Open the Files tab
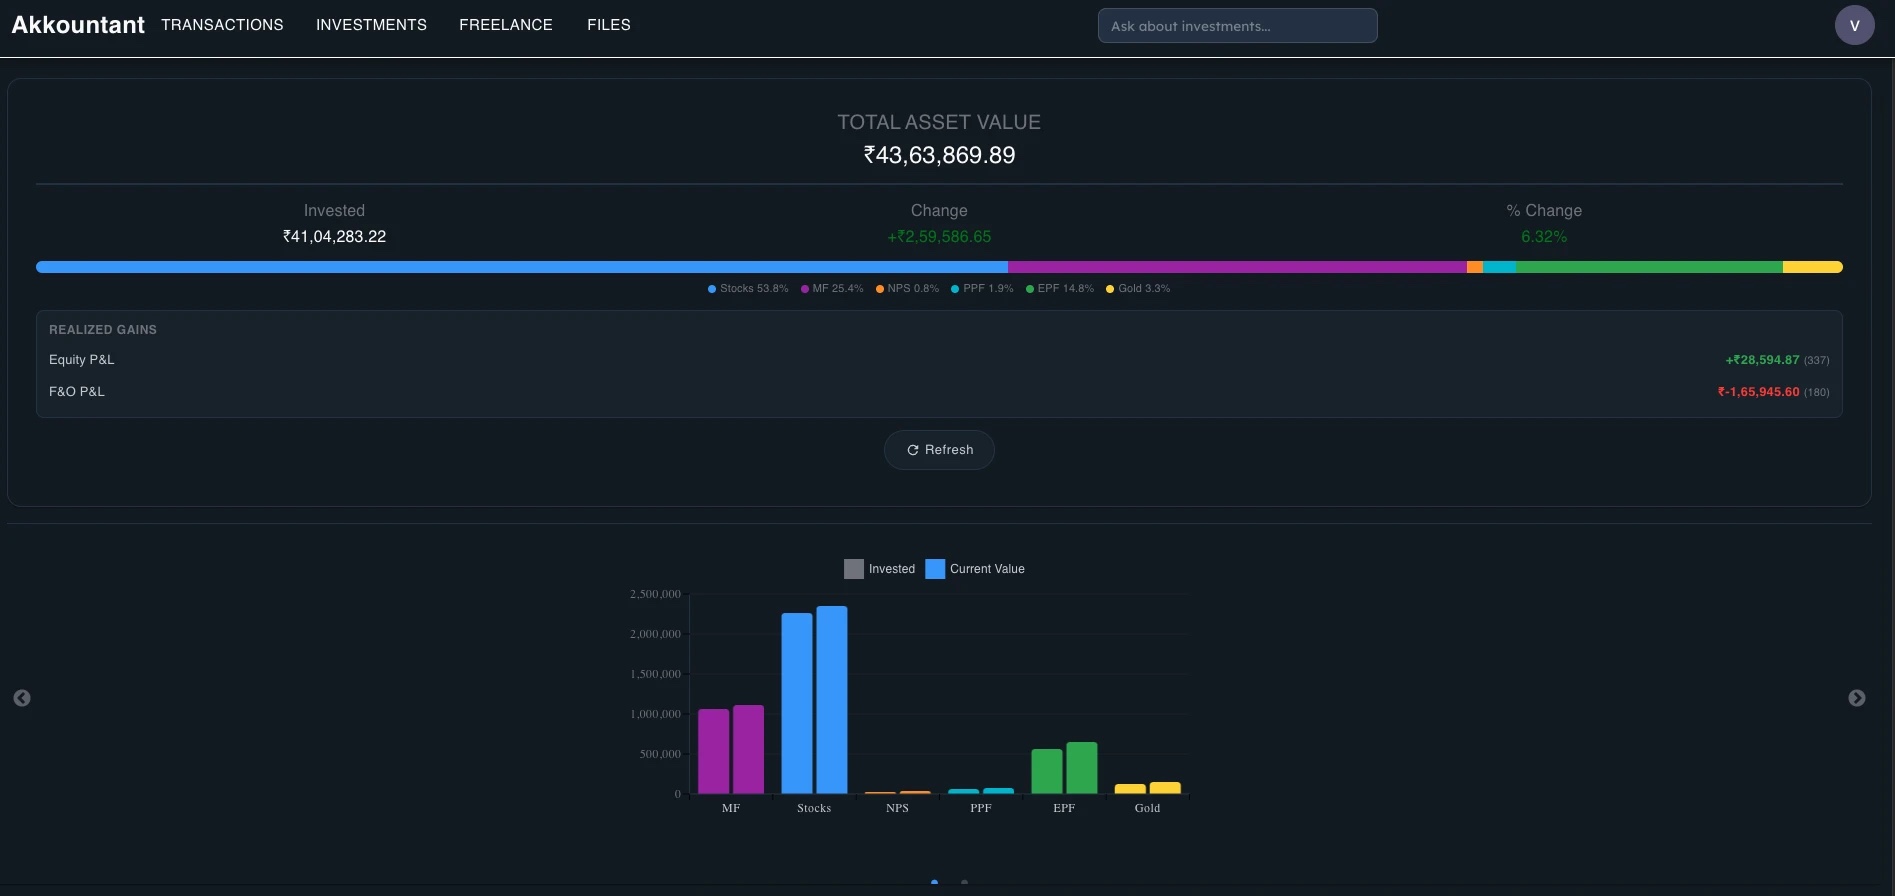 (x=609, y=25)
